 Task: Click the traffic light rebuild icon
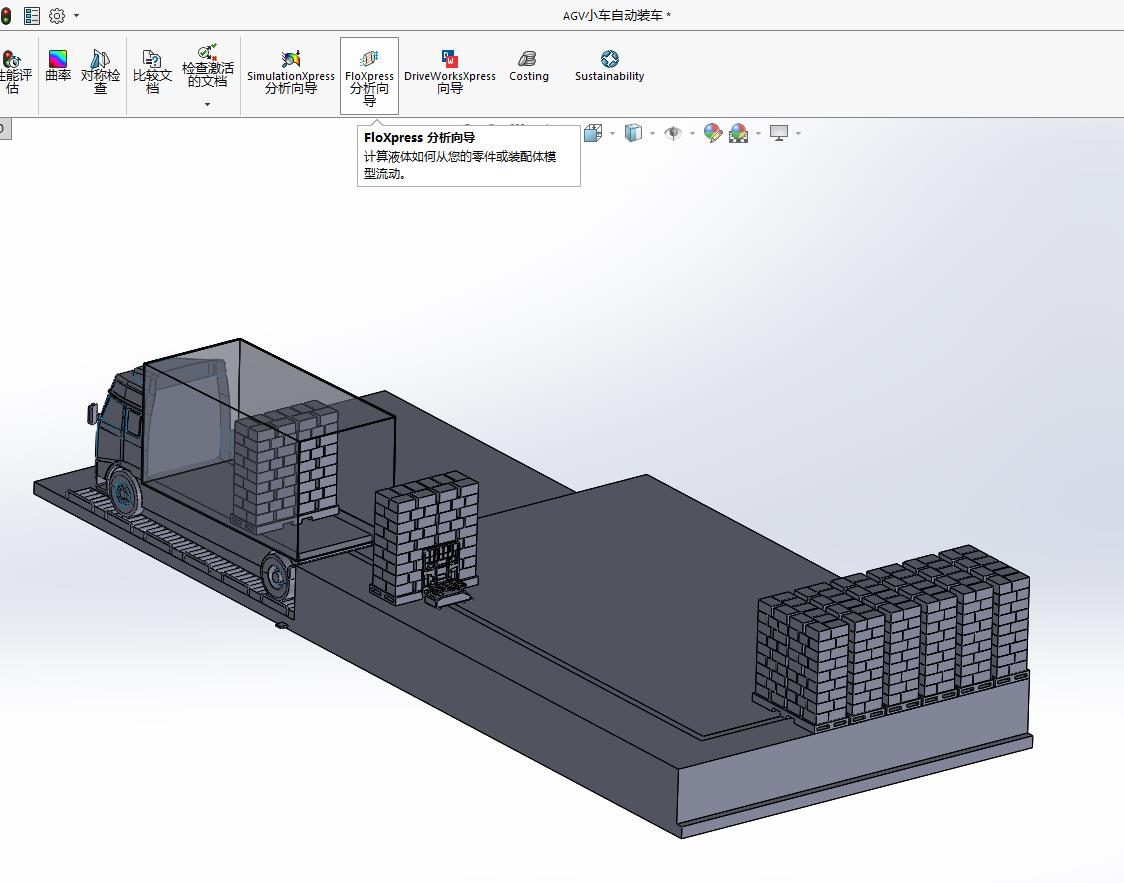pyautogui.click(x=6, y=15)
